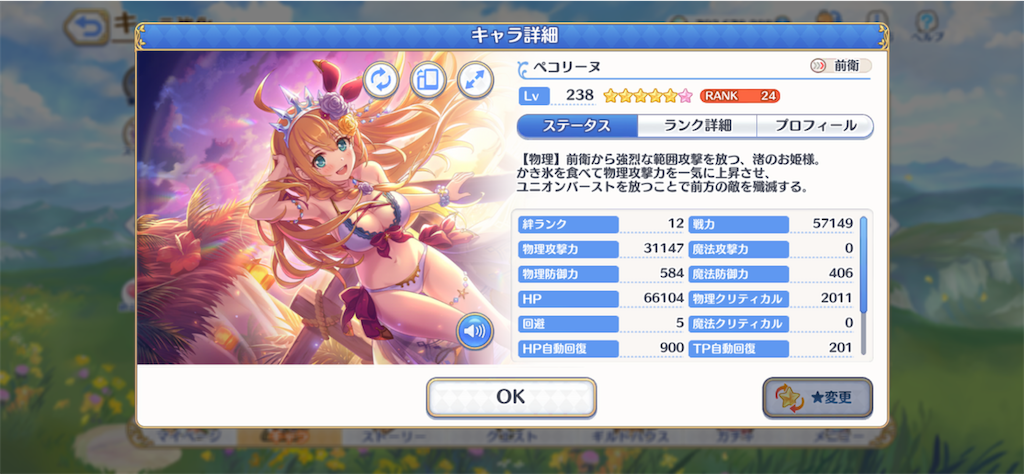This screenshot has height=474, width=1024.
Task: Click the ★変更 star change button
Action: (818, 397)
